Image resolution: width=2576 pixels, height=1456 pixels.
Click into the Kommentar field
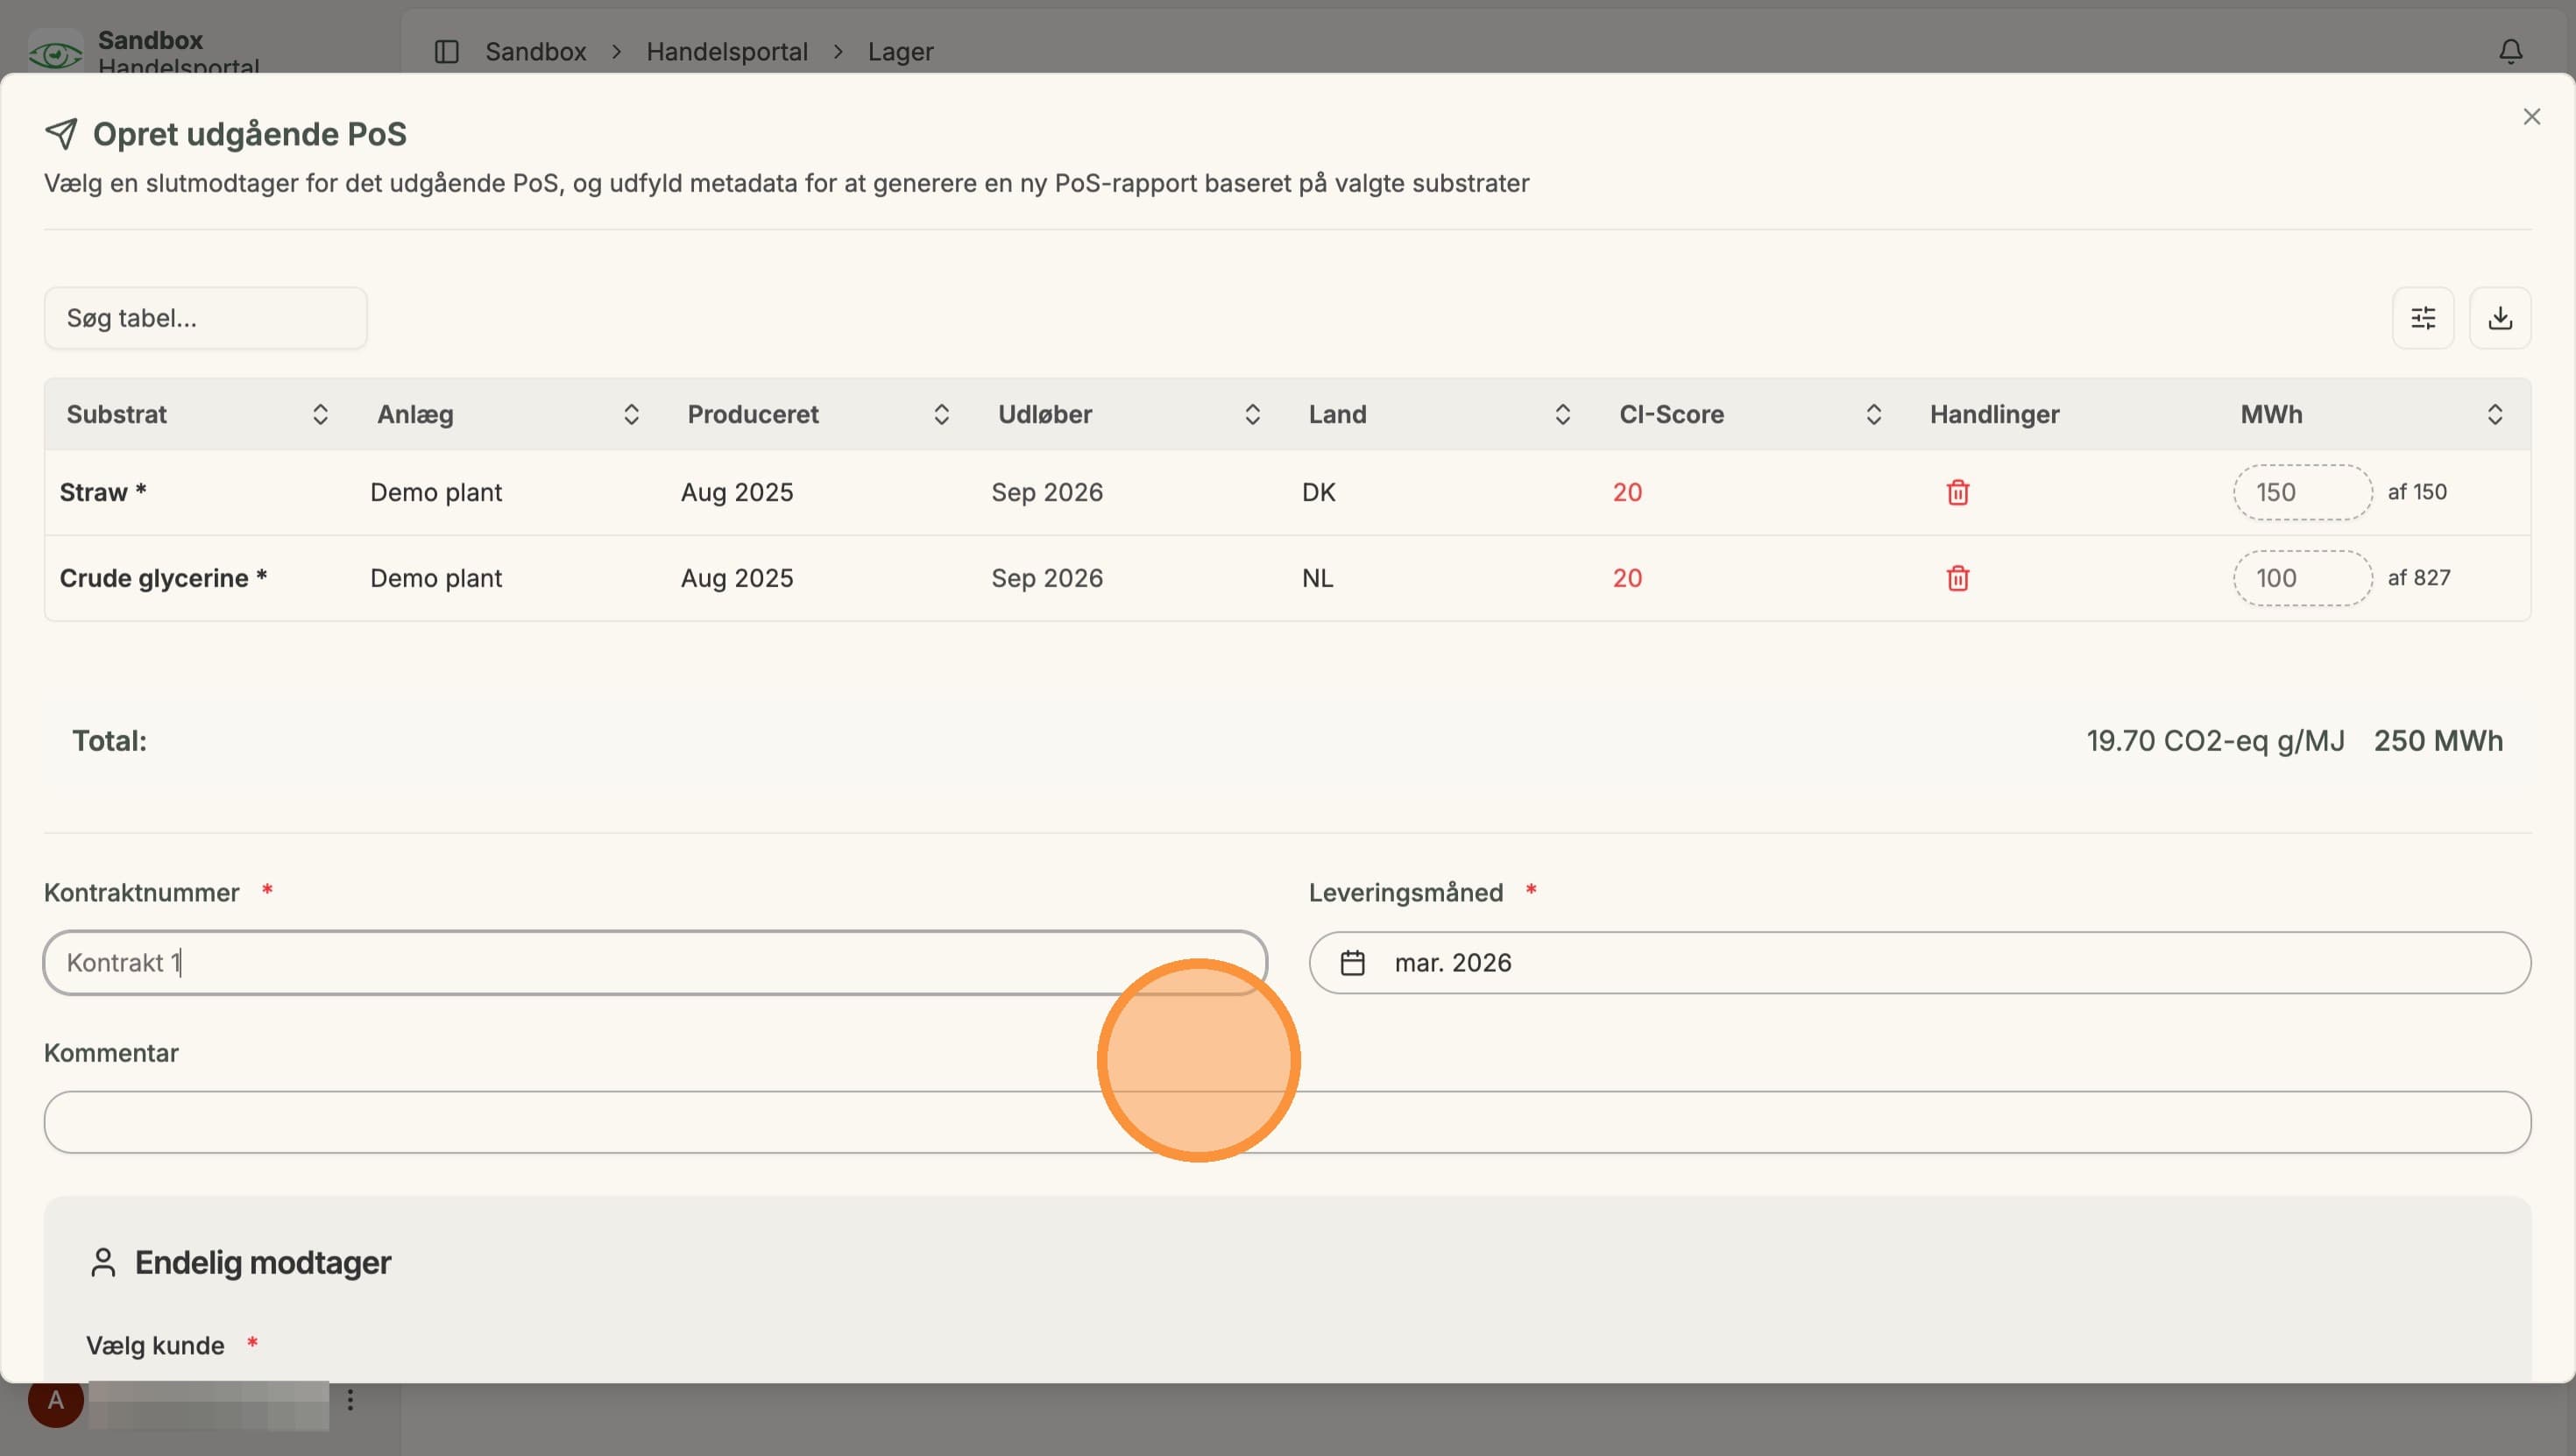1287,1122
